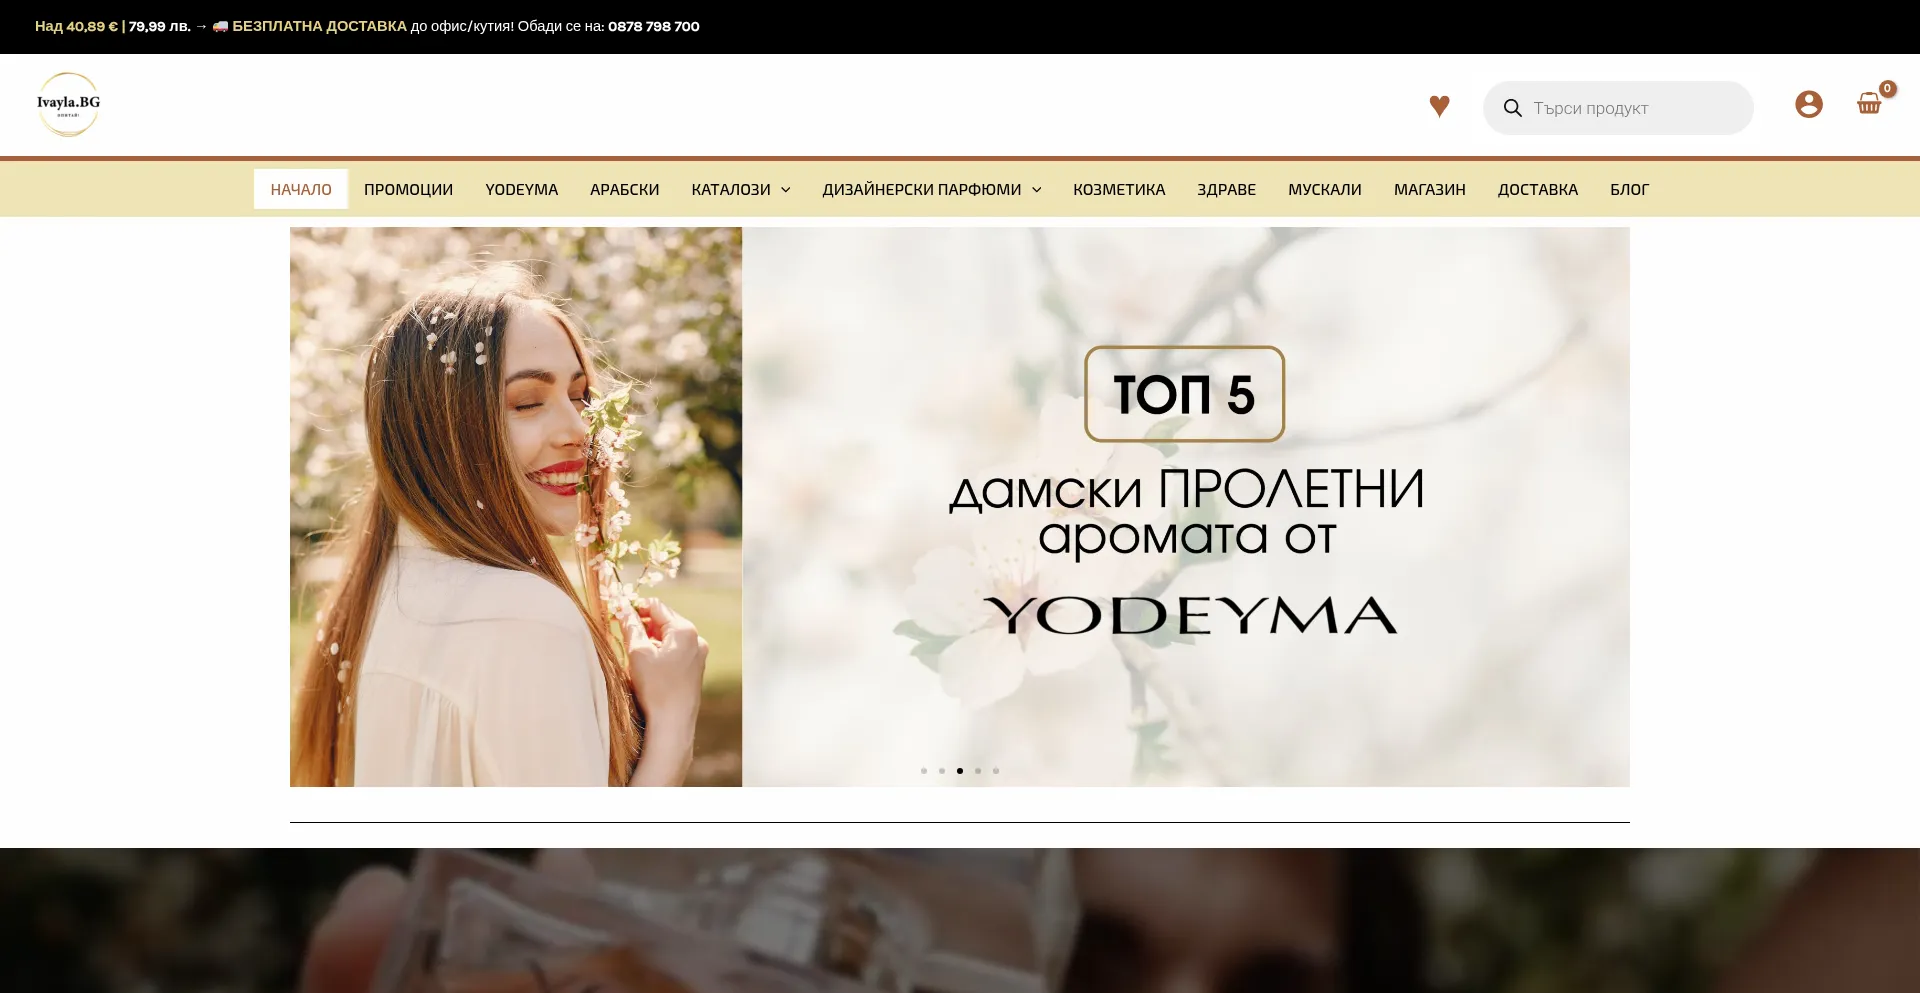Screen dimensions: 1920x993
Task: Open the КОЗМЕТИКА menu item
Action: [1119, 189]
